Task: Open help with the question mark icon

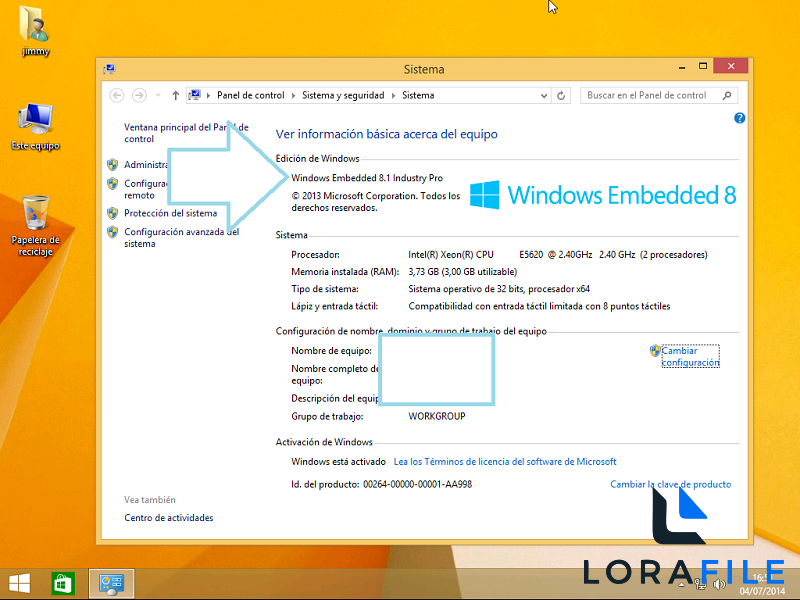Action: tap(739, 118)
